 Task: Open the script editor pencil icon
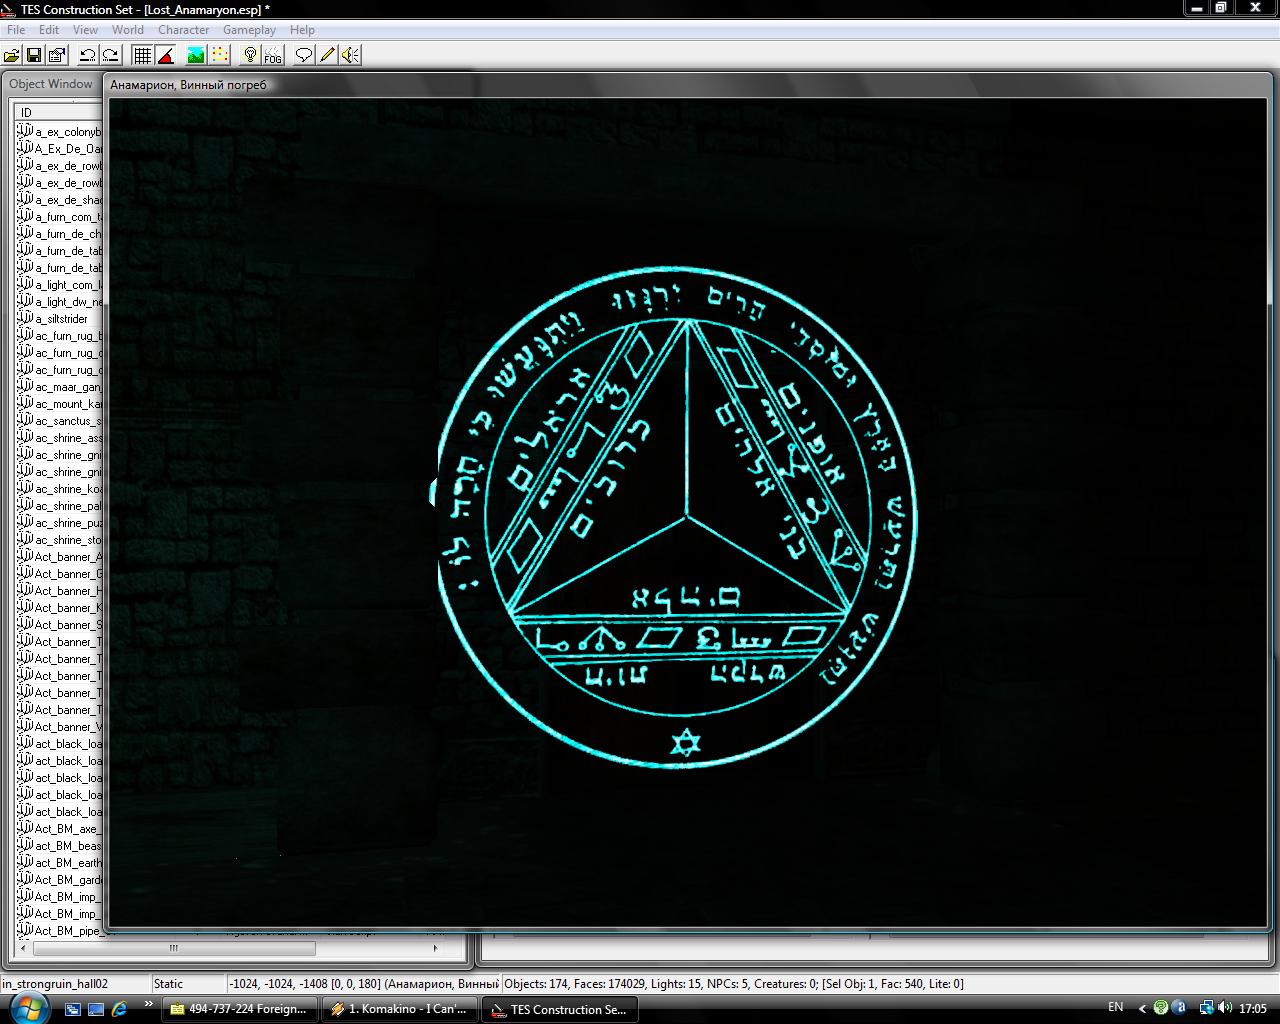point(327,55)
